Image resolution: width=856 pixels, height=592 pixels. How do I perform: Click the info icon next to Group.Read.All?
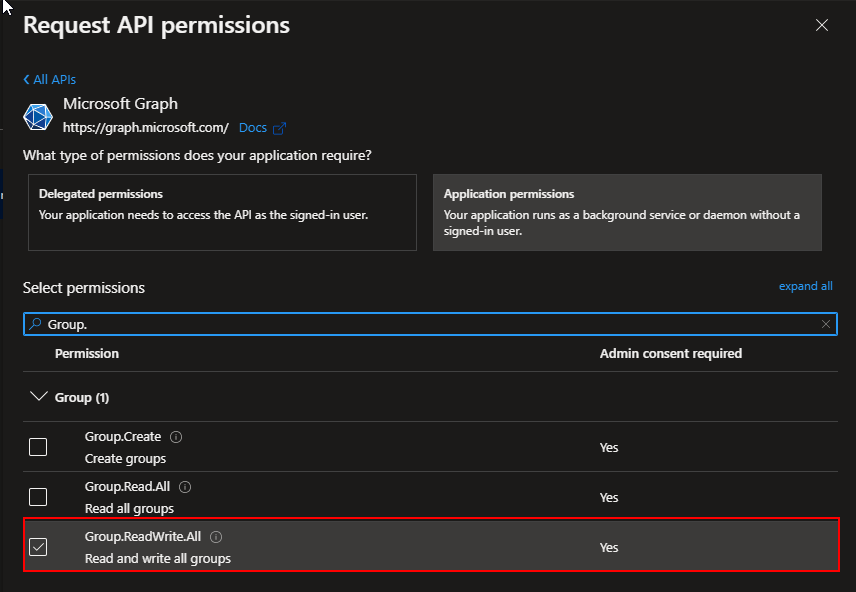point(185,487)
